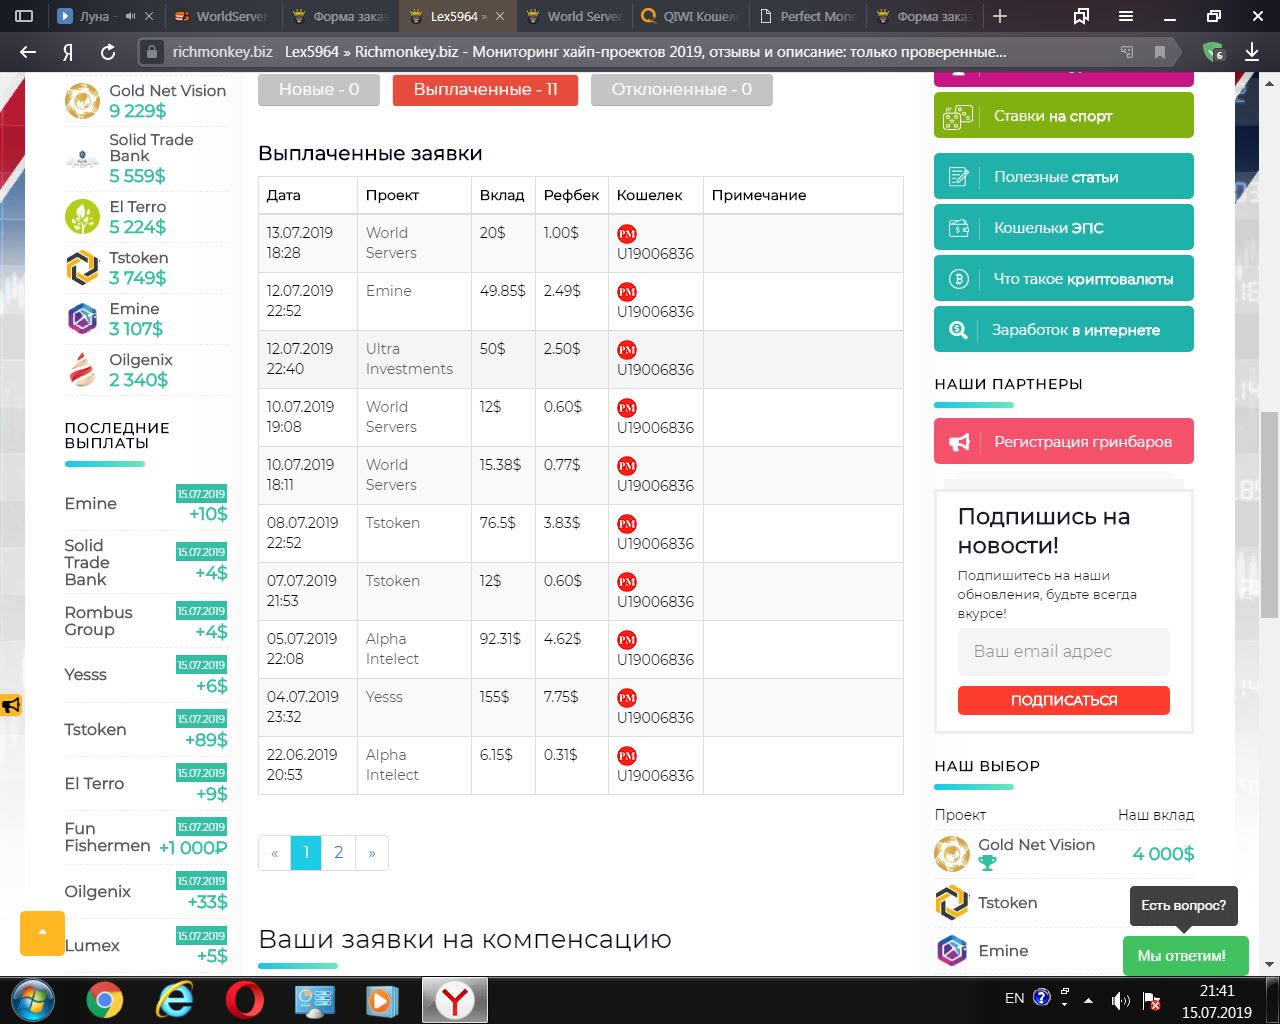Click the Gold Net Vision logo under Наш выбор

point(952,854)
